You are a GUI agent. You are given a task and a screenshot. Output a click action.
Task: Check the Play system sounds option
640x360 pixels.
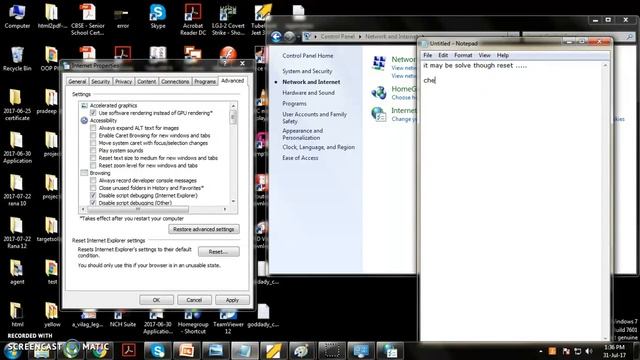pyautogui.click(x=93, y=150)
